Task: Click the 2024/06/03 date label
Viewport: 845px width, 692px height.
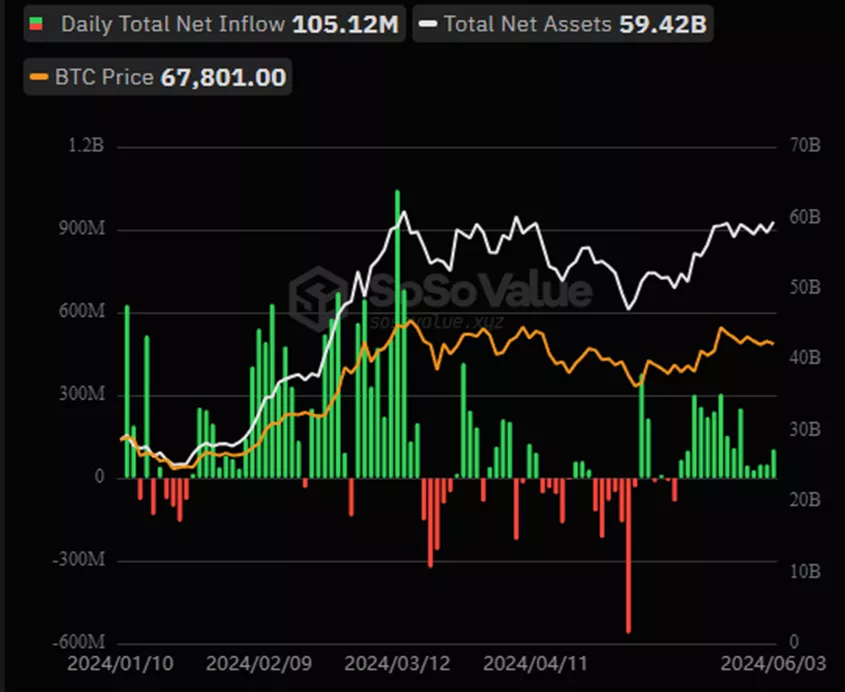Action: point(764,662)
